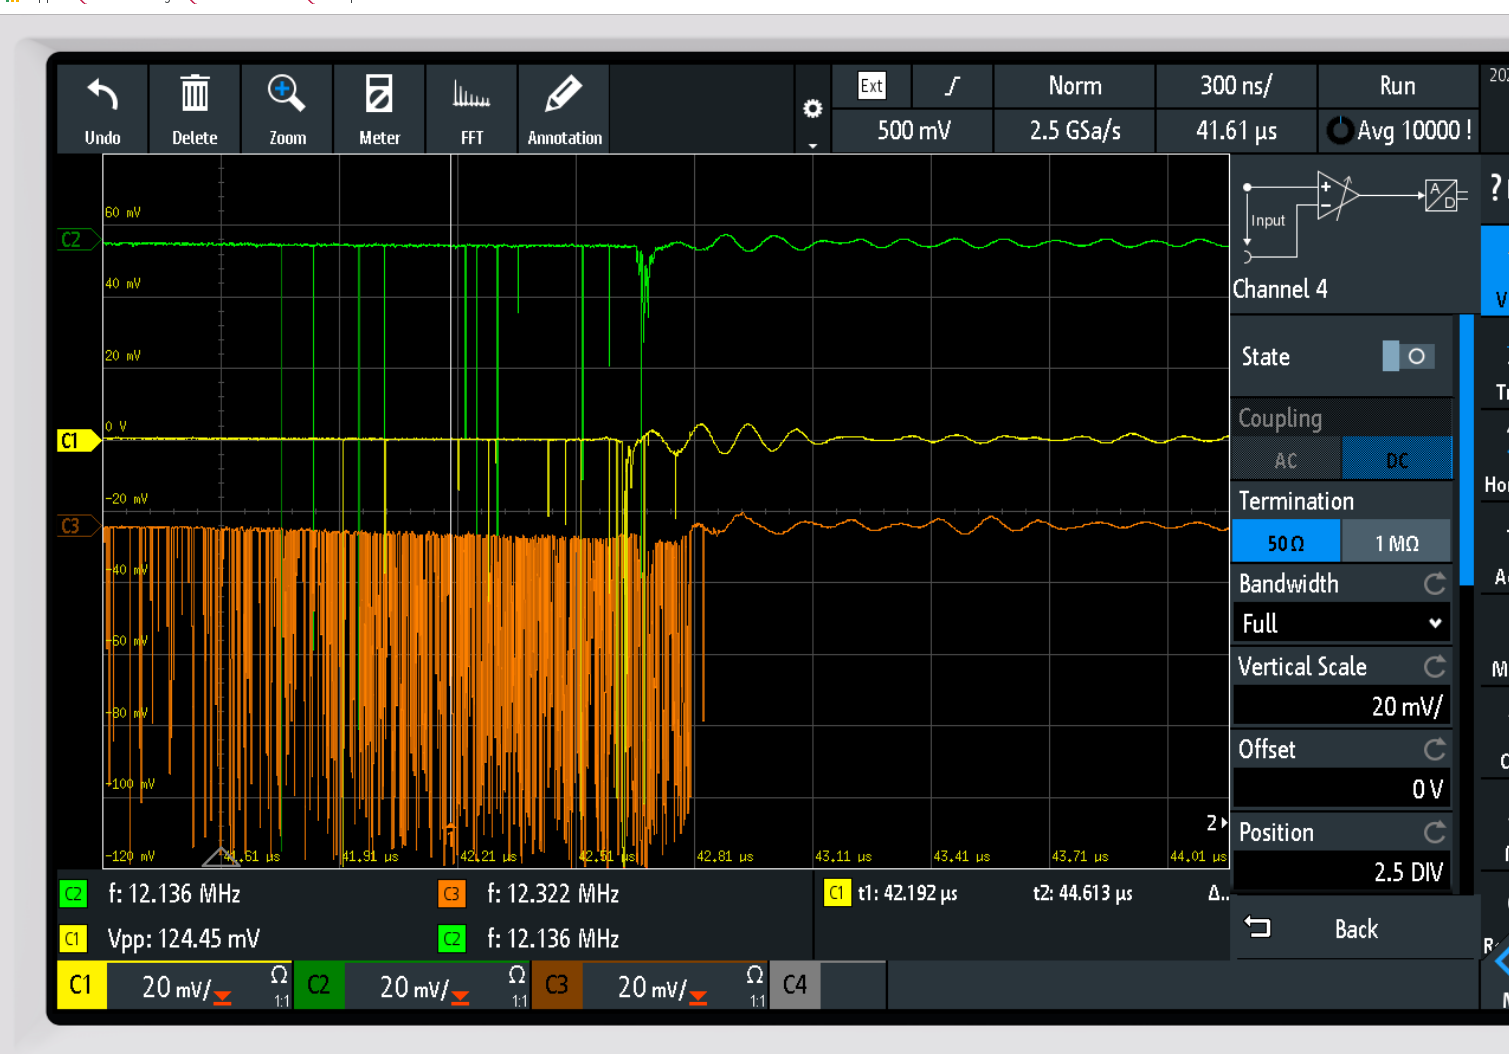This screenshot has height=1054, width=1509.
Task: Select 1 MΩ termination
Action: point(1396,543)
